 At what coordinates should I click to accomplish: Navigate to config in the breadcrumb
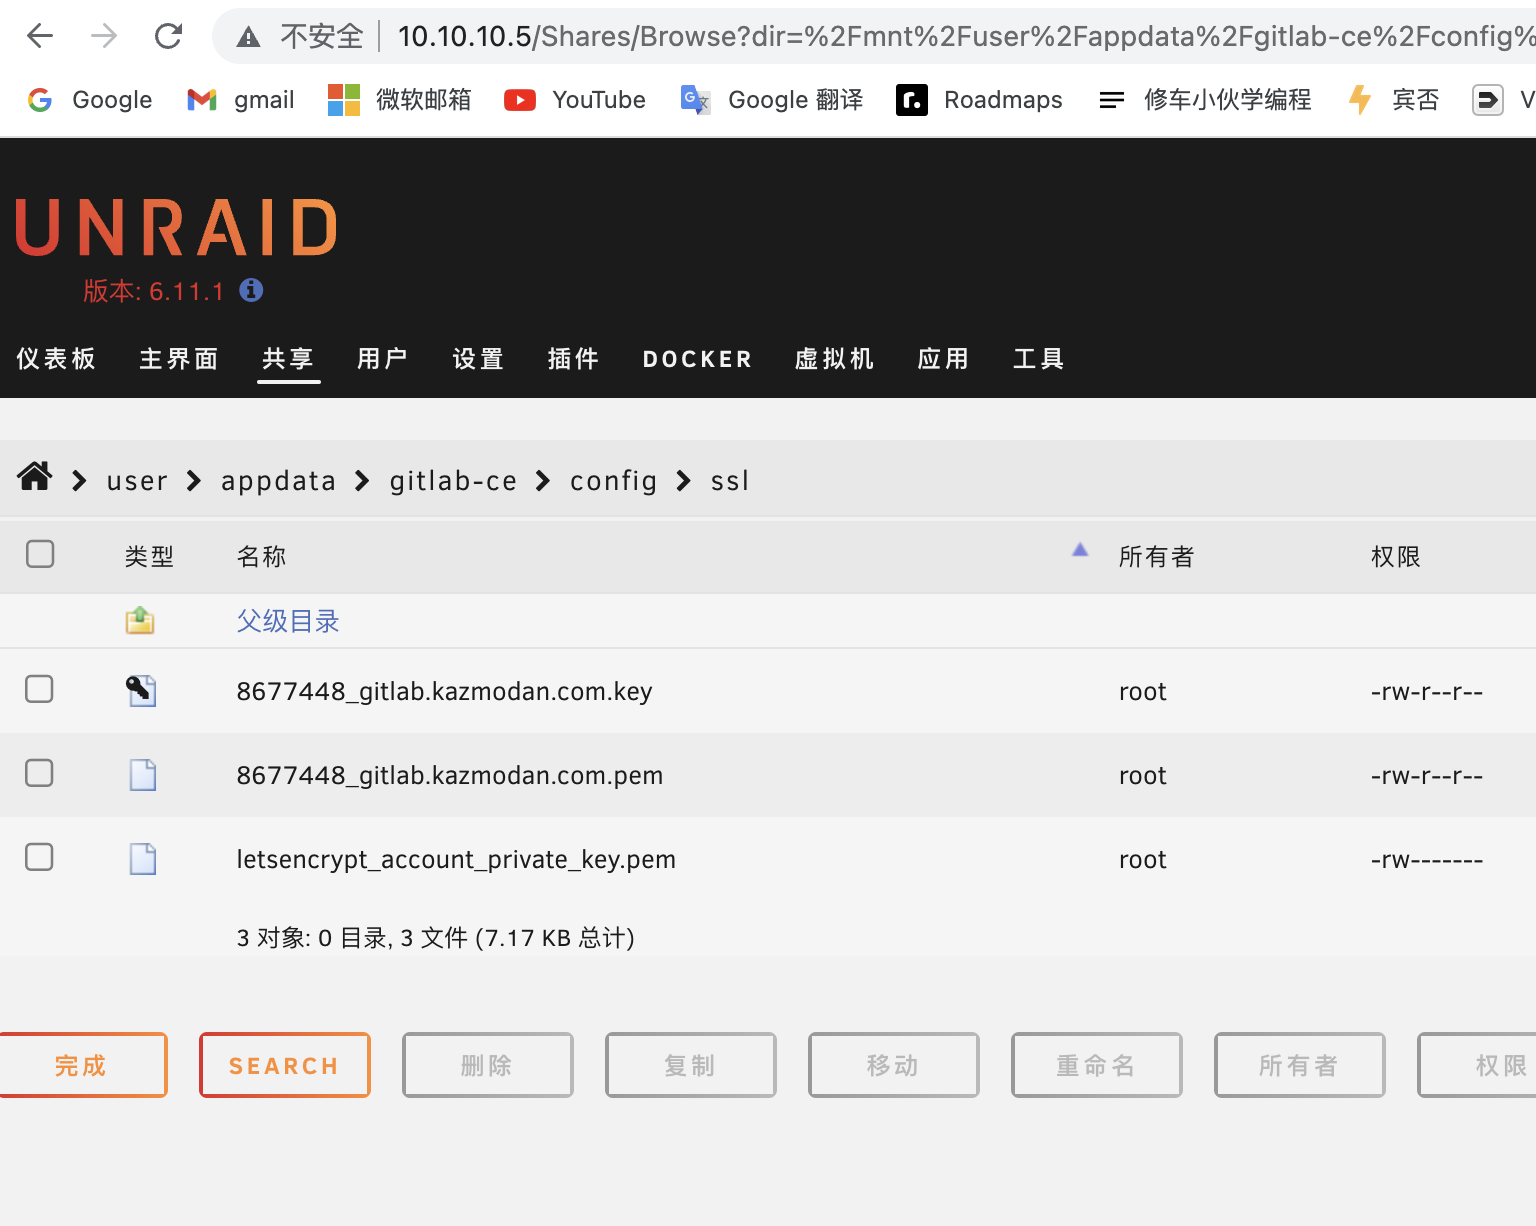[613, 481]
